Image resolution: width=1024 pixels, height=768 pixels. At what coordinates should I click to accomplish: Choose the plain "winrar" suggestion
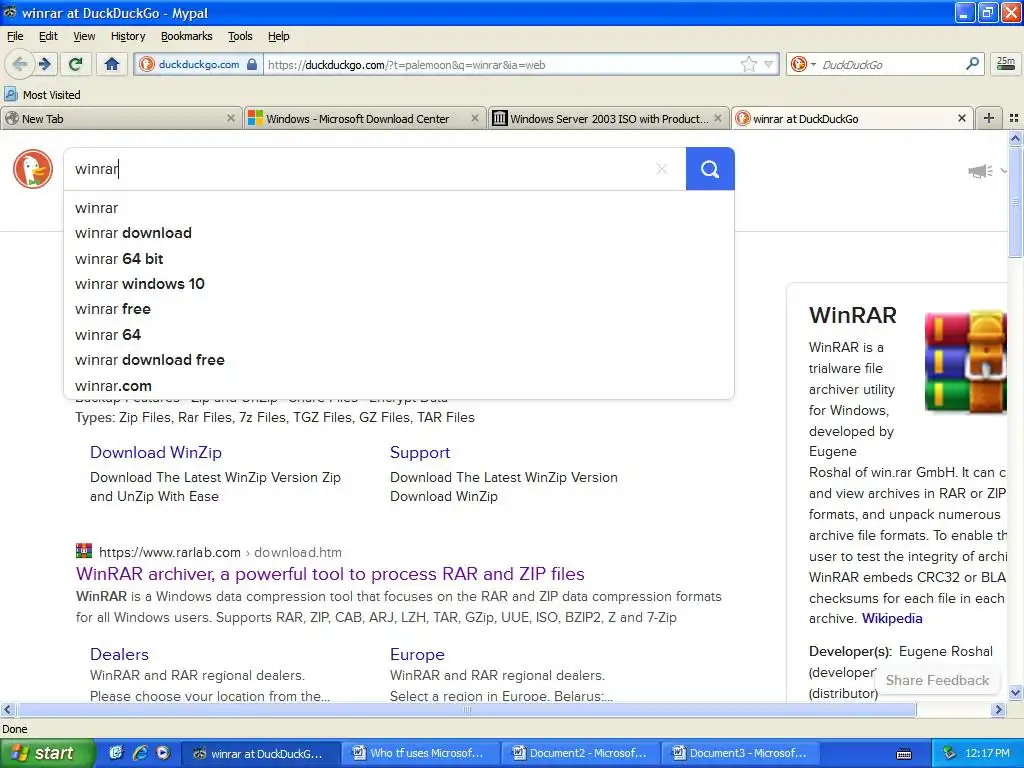pyautogui.click(x=398, y=208)
